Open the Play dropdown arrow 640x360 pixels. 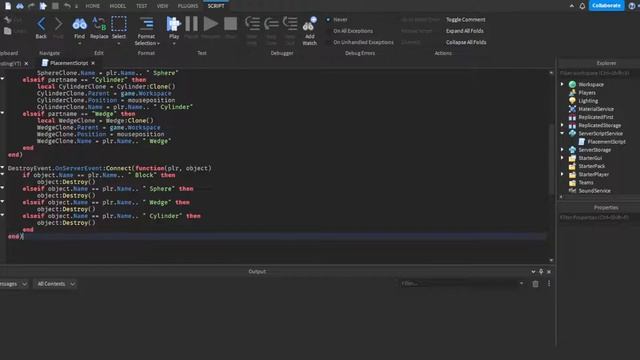[174, 43]
